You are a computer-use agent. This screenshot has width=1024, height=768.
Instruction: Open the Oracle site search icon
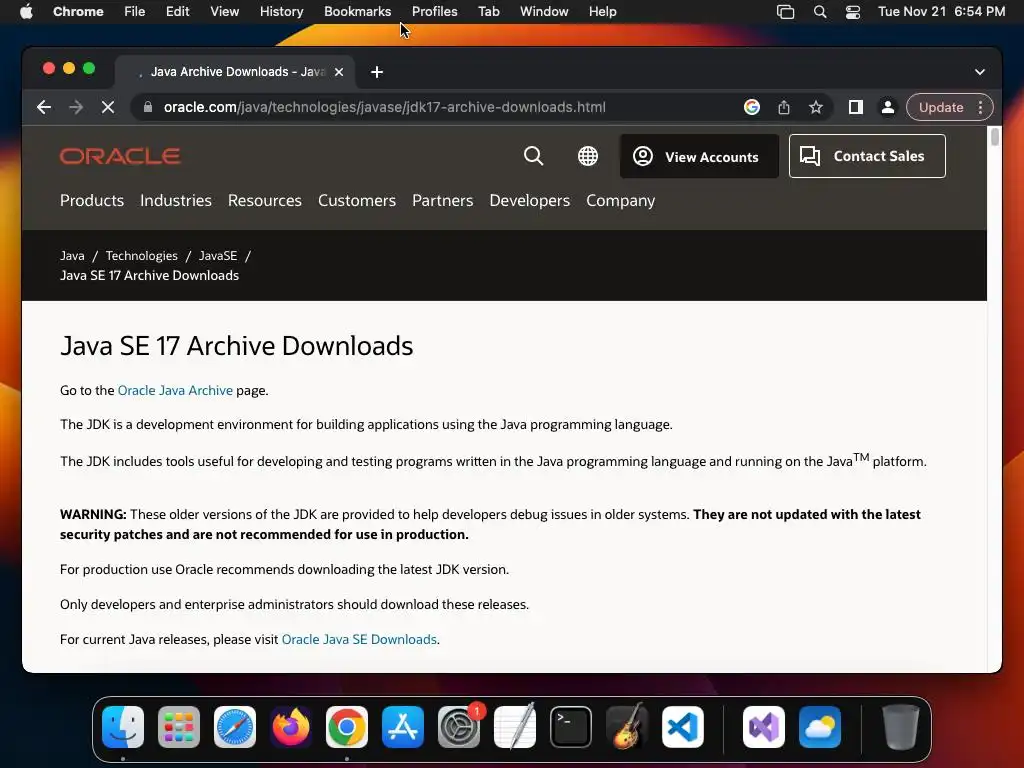point(534,156)
